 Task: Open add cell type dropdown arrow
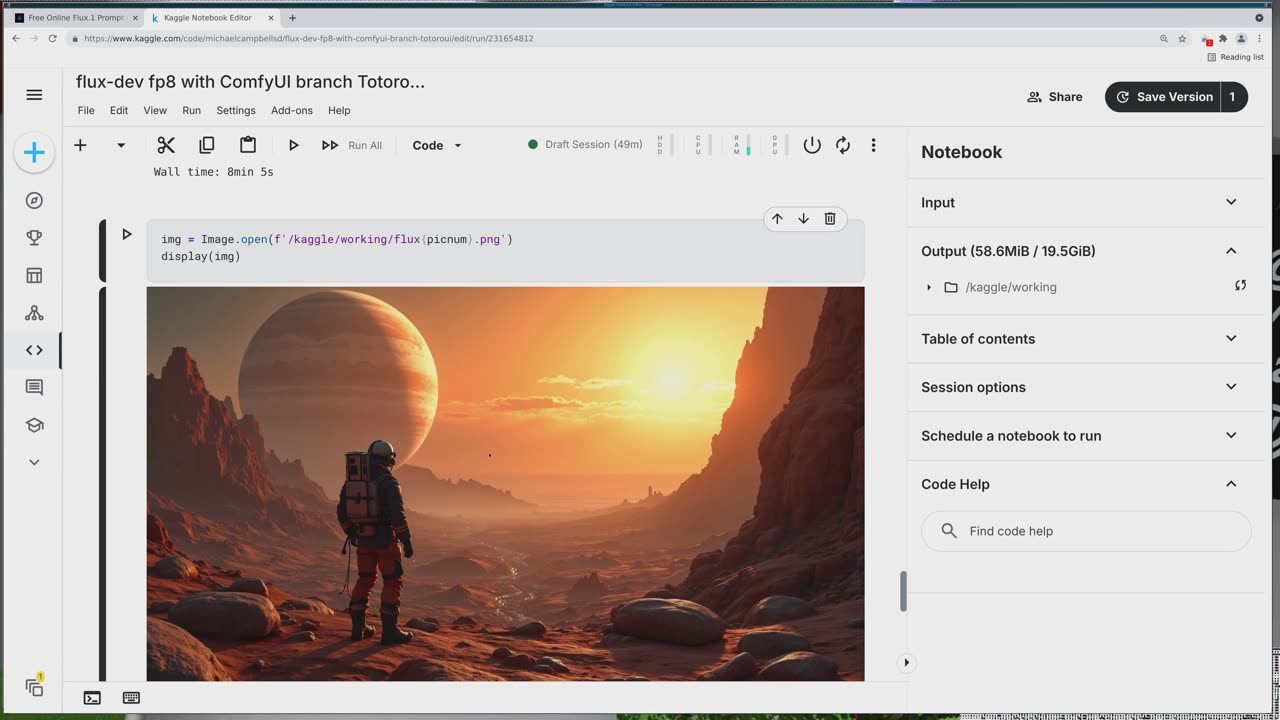point(121,145)
